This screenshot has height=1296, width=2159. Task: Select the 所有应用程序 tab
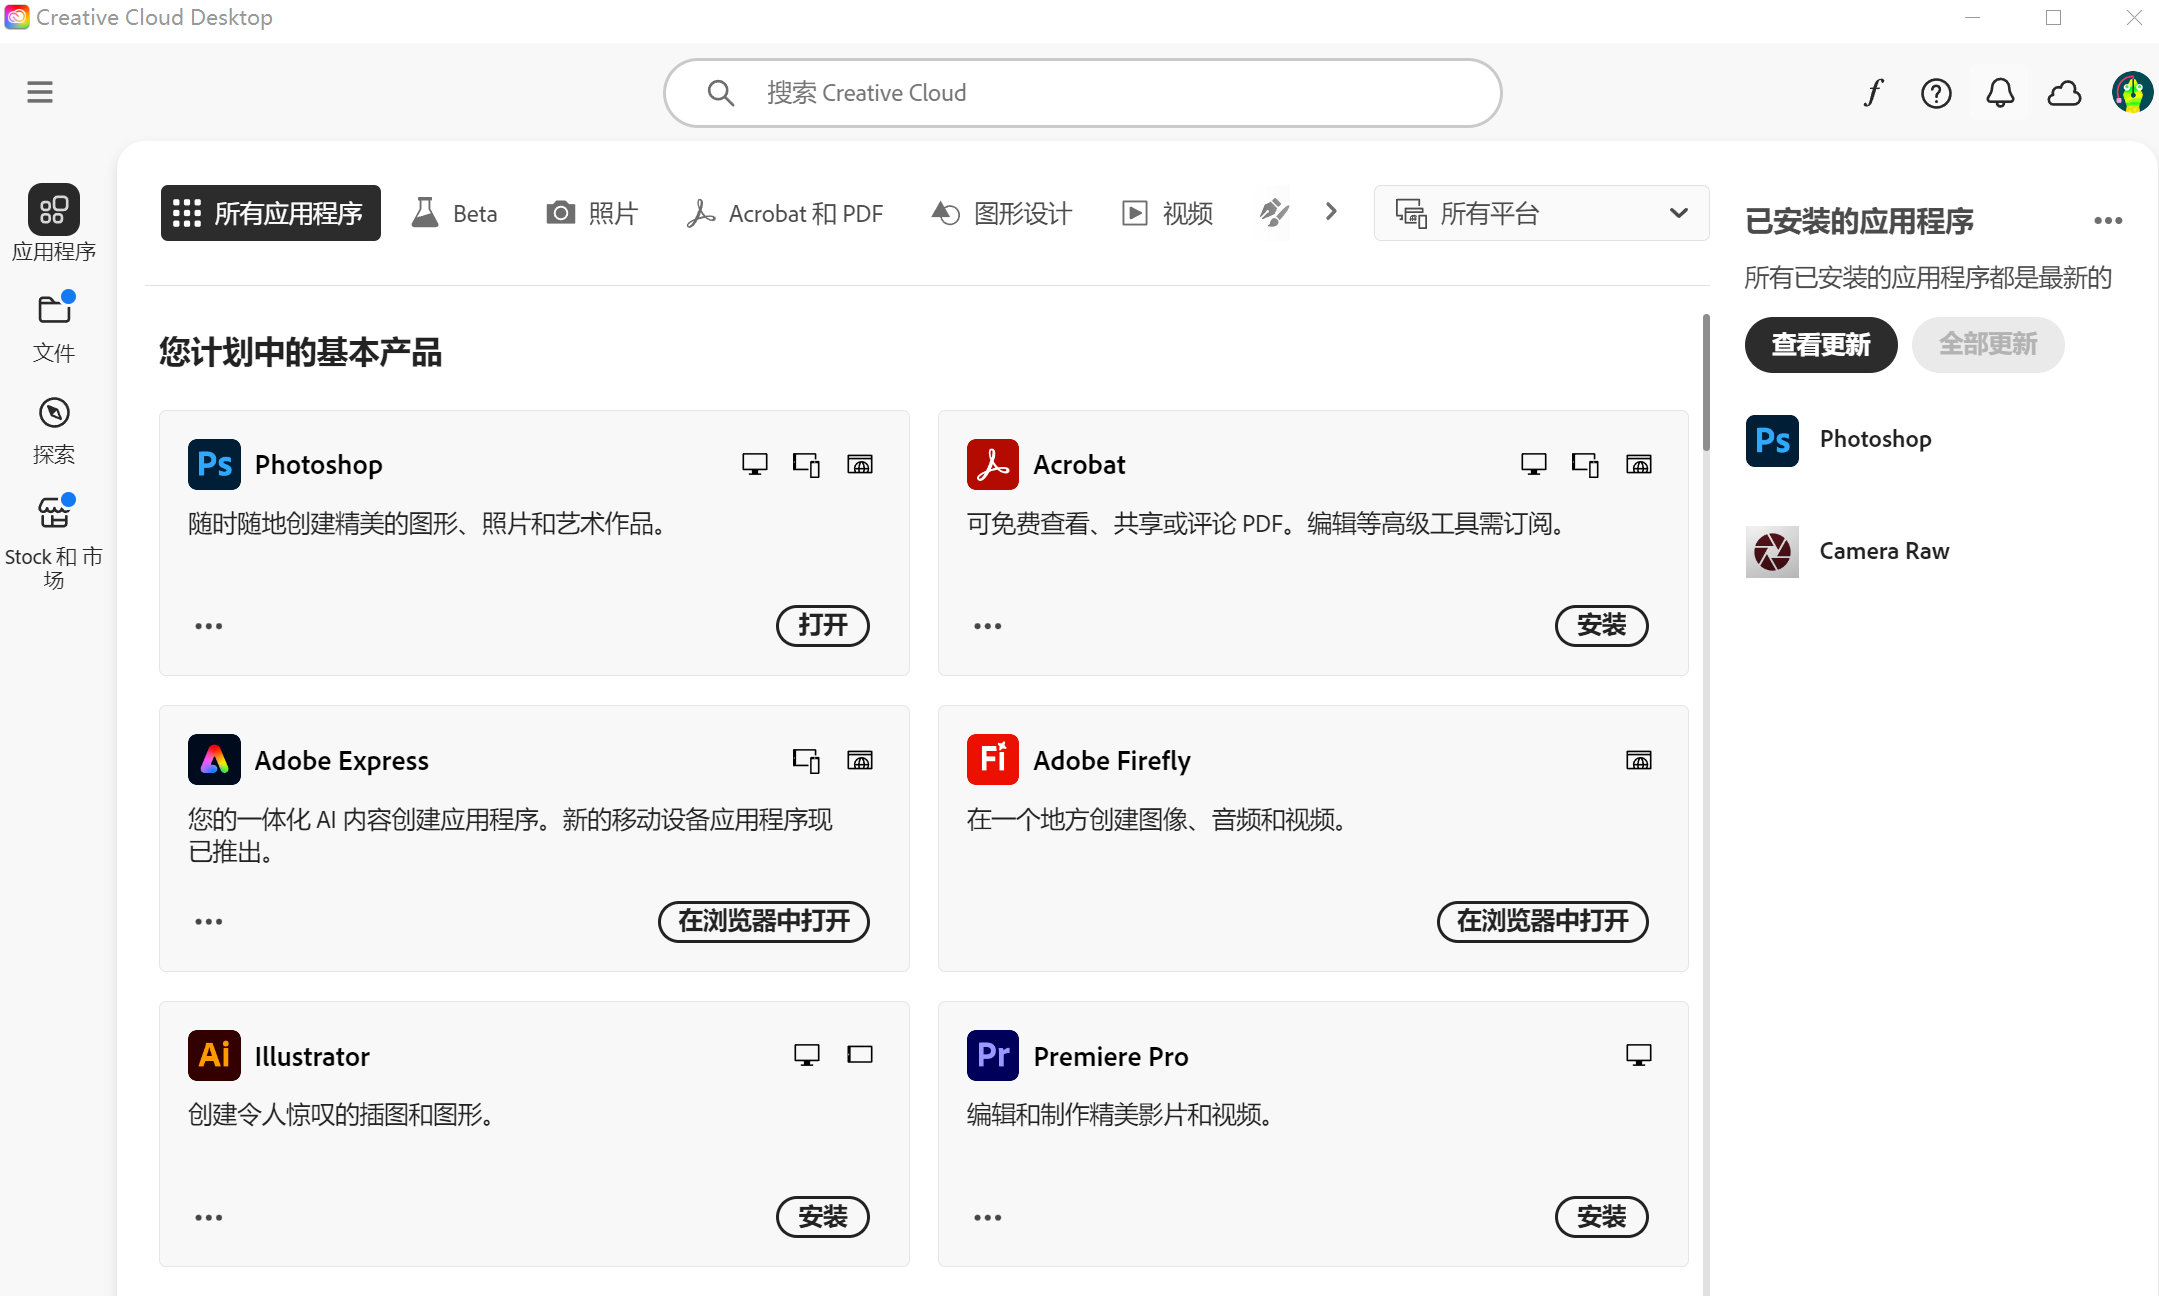271,213
